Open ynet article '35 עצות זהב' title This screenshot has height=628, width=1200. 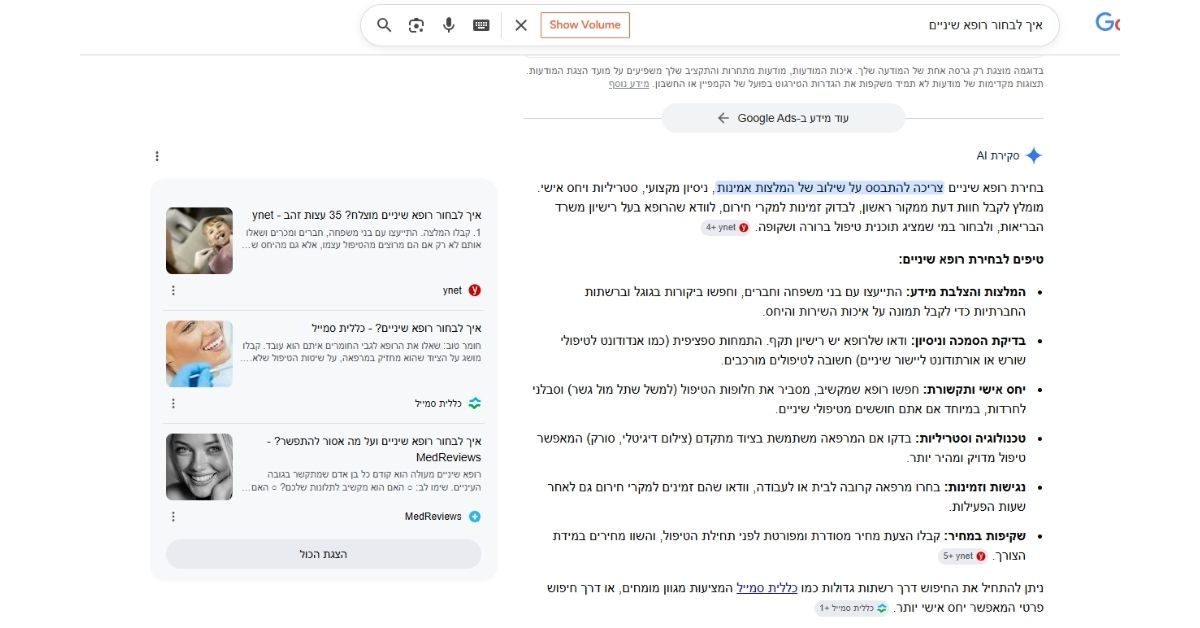click(x=367, y=214)
